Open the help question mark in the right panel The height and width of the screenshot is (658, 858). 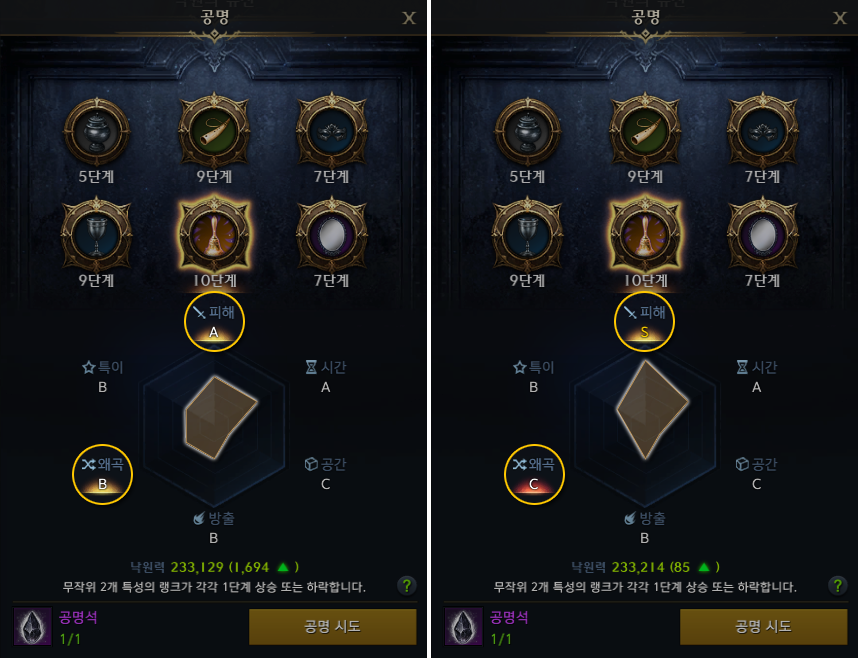click(x=838, y=586)
